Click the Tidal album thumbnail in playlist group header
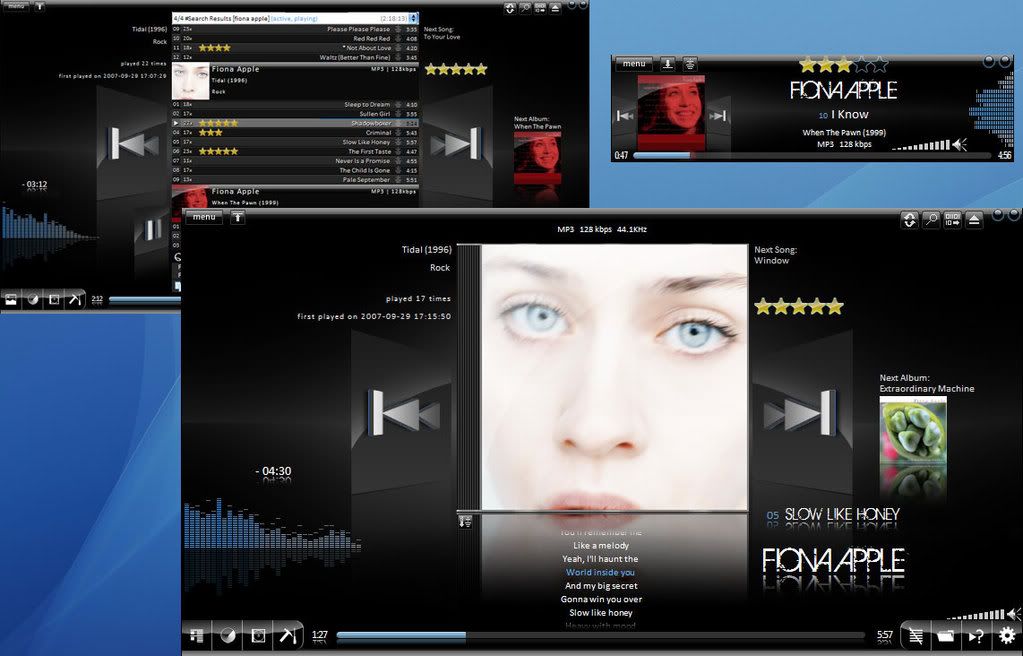The image size is (1023, 656). [x=191, y=81]
